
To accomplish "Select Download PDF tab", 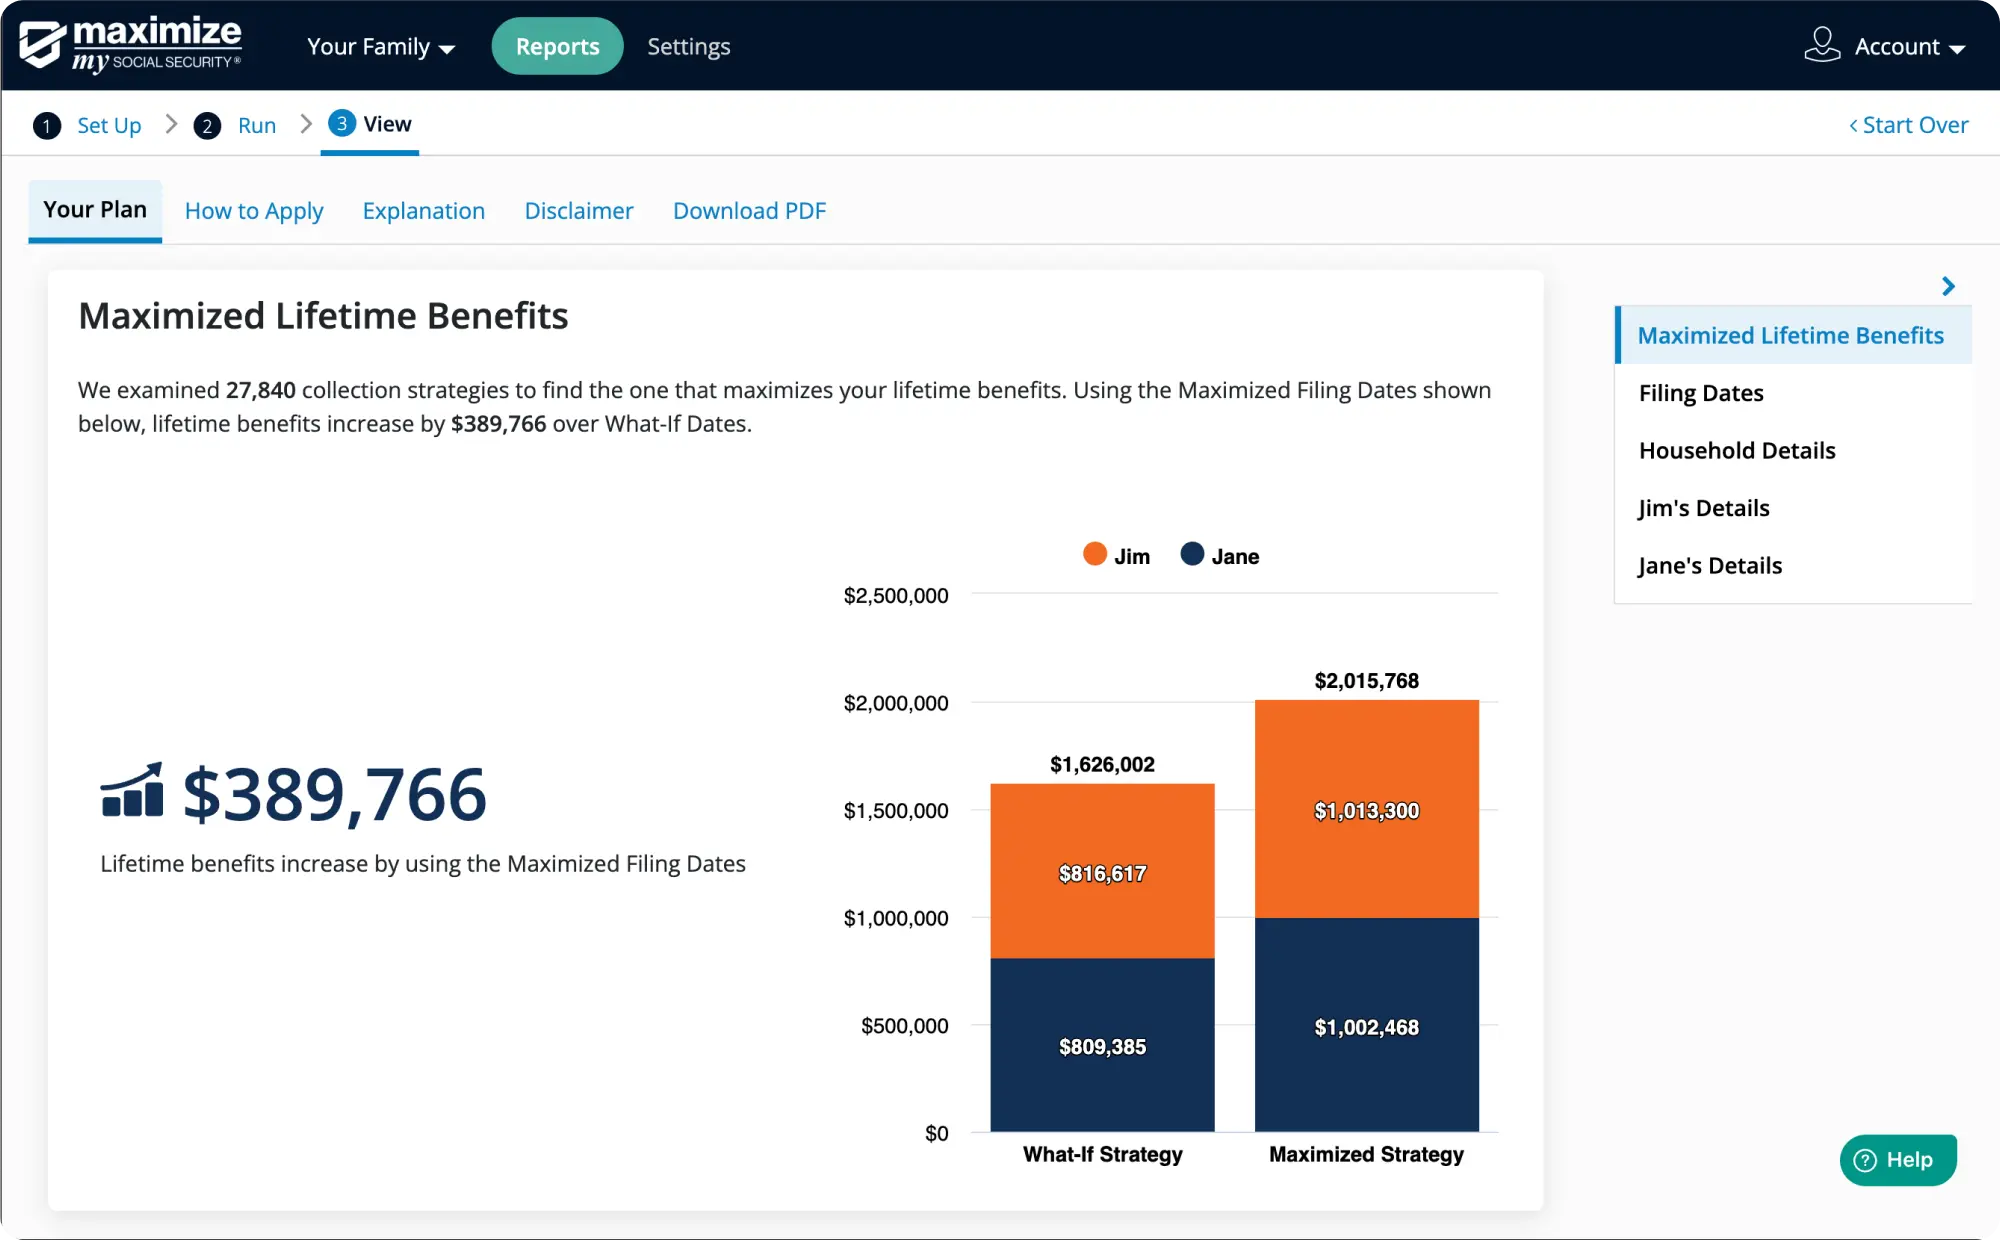I will 749,211.
